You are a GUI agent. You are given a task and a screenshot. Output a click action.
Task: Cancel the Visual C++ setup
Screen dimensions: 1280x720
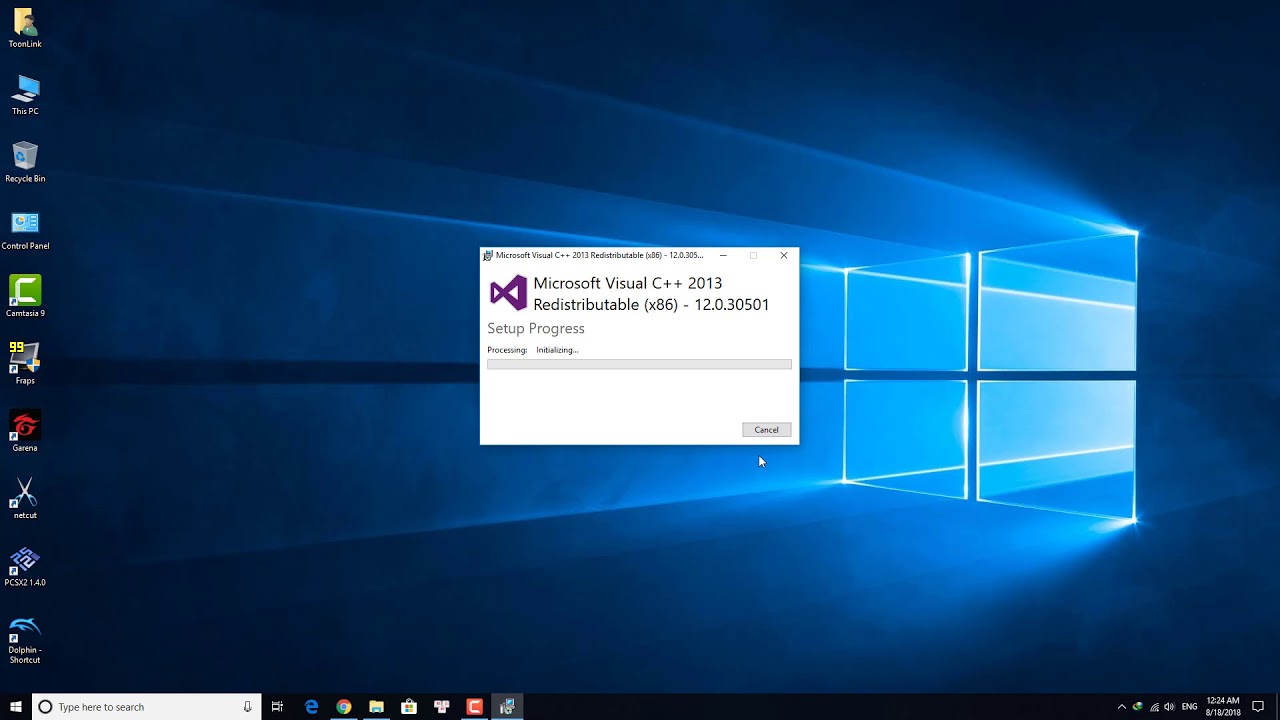tap(766, 430)
